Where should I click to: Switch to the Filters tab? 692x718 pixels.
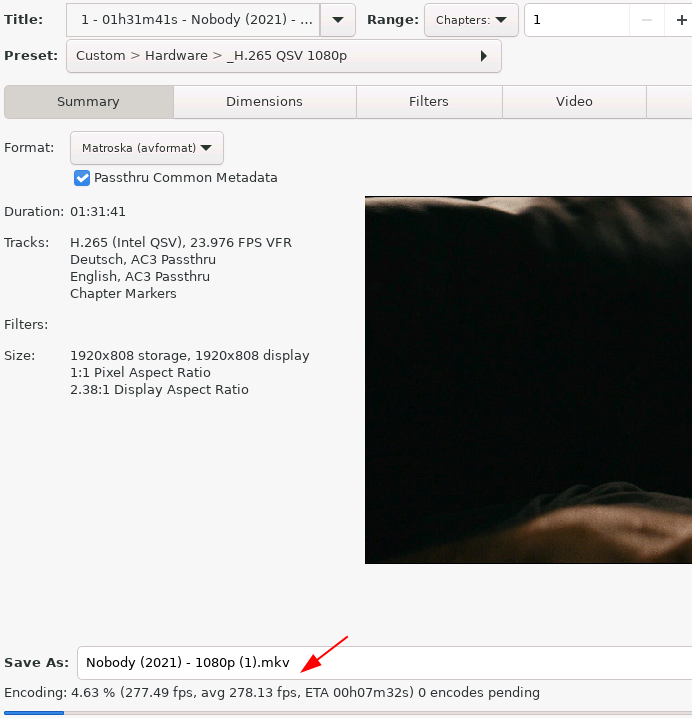click(429, 102)
